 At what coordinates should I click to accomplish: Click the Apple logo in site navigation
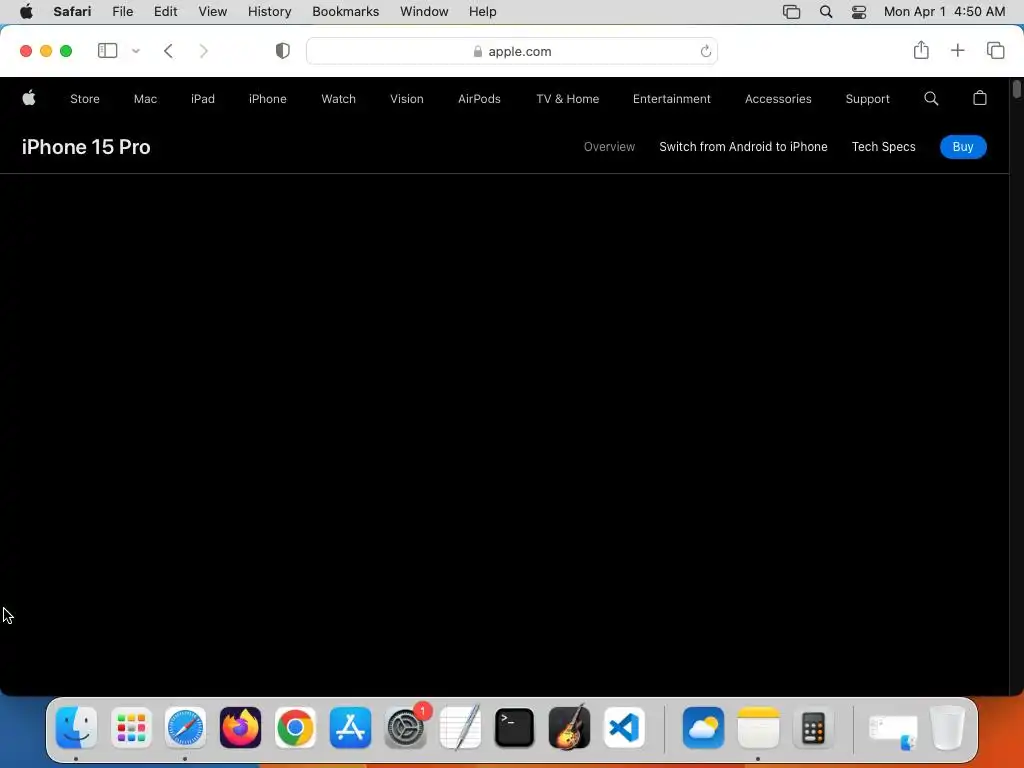(x=29, y=99)
